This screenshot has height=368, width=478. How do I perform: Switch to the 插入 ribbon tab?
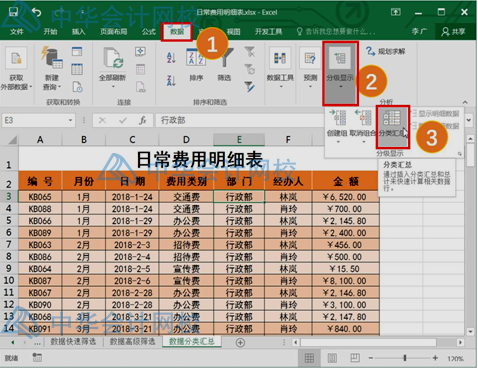[79, 32]
